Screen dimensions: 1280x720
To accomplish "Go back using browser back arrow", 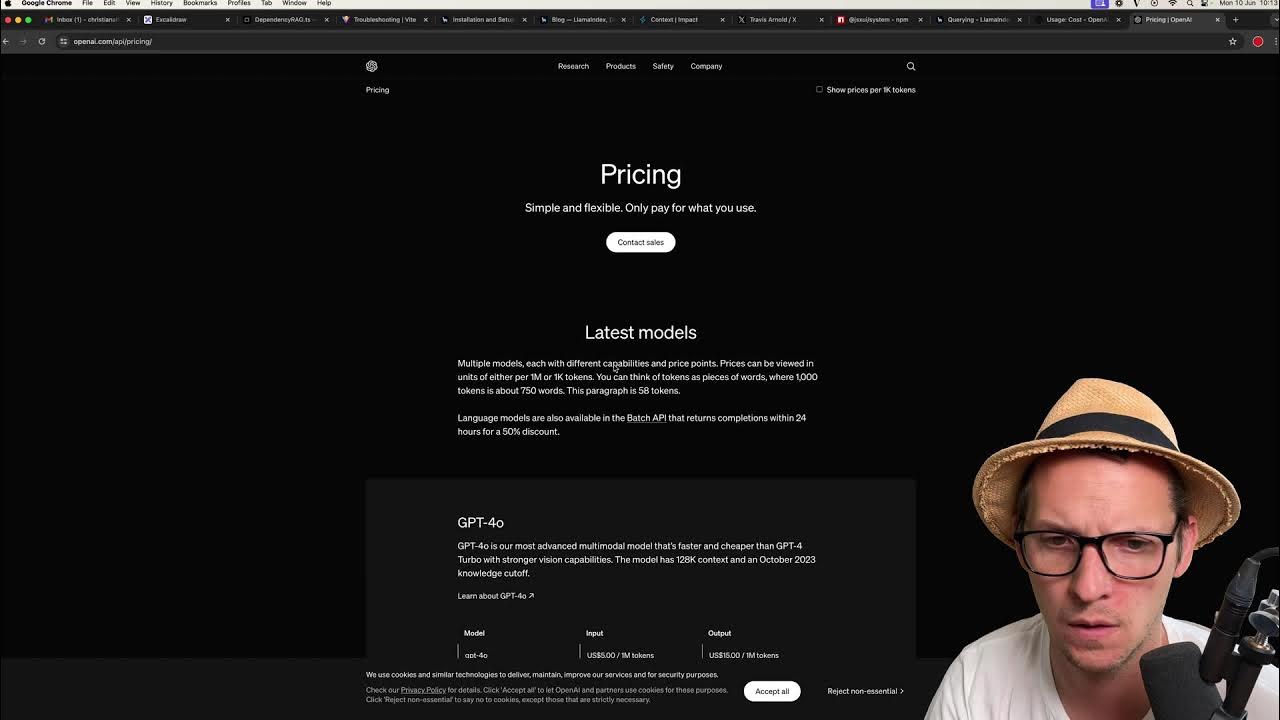I will tap(6, 41).
